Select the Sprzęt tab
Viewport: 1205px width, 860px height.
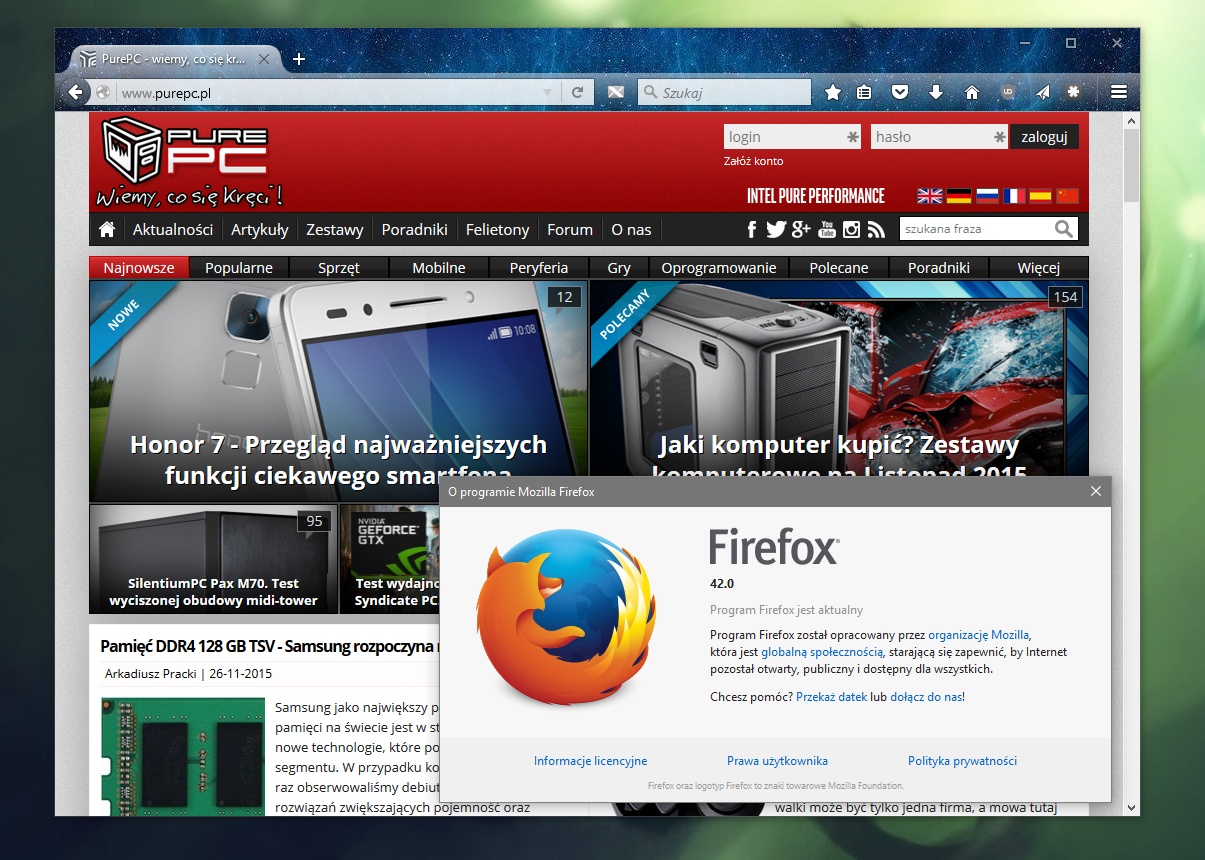tap(339, 267)
